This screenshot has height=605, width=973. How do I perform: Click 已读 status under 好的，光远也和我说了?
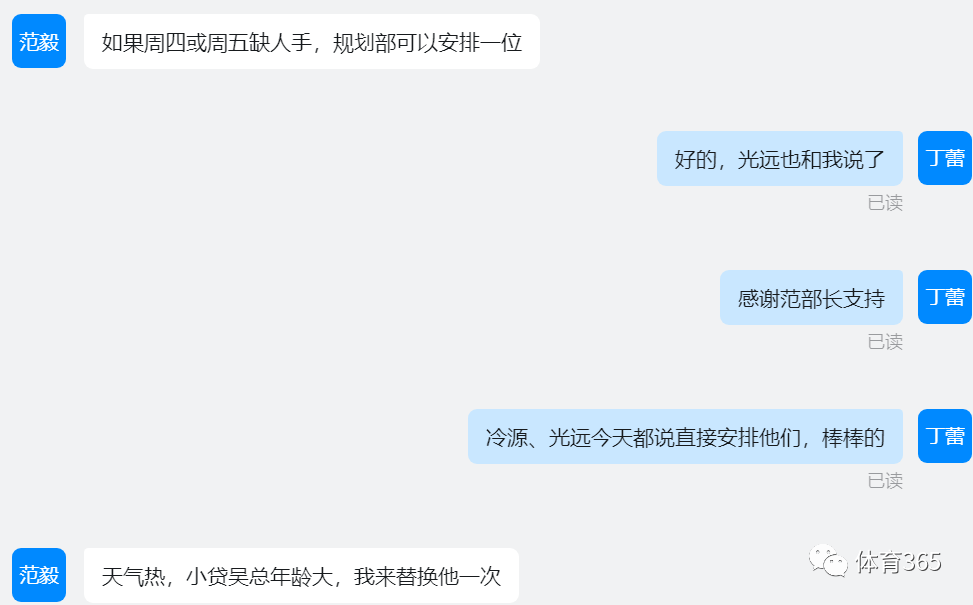coord(885,203)
